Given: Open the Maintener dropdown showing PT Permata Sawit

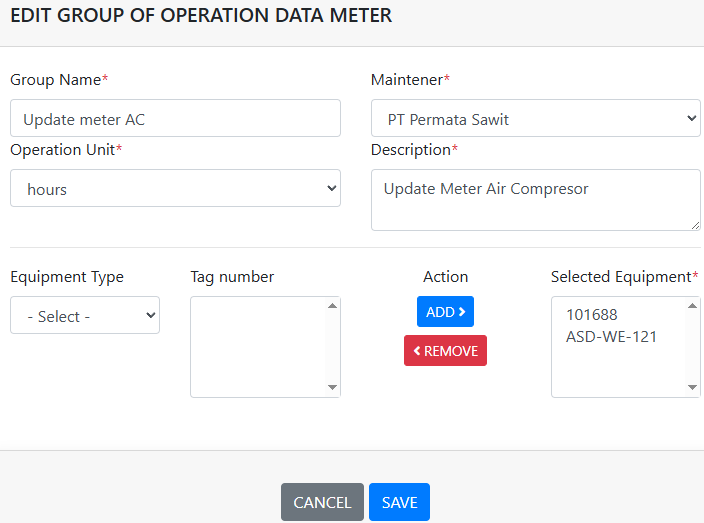Looking at the screenshot, I should pos(535,118).
